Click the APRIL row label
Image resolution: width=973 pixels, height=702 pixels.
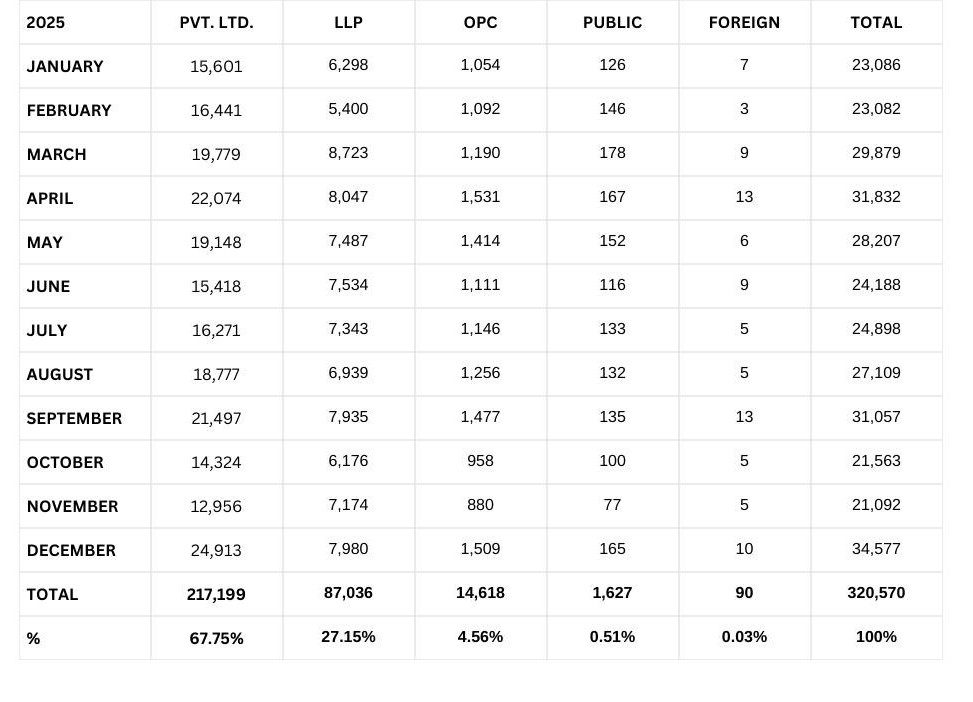50,198
